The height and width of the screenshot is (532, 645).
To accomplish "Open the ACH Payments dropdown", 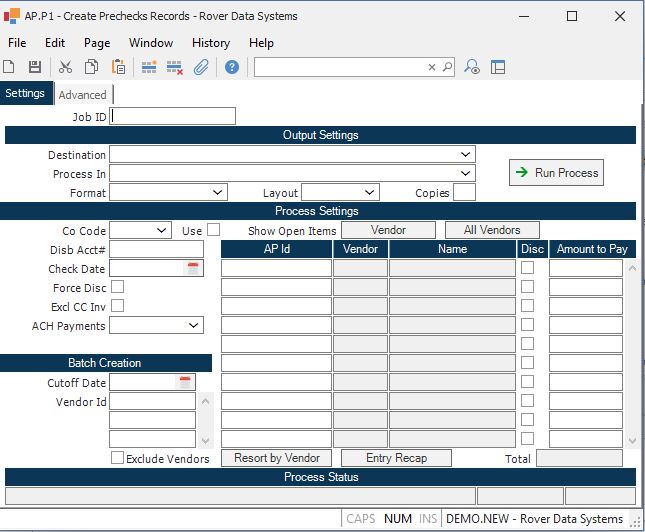I will point(194,325).
